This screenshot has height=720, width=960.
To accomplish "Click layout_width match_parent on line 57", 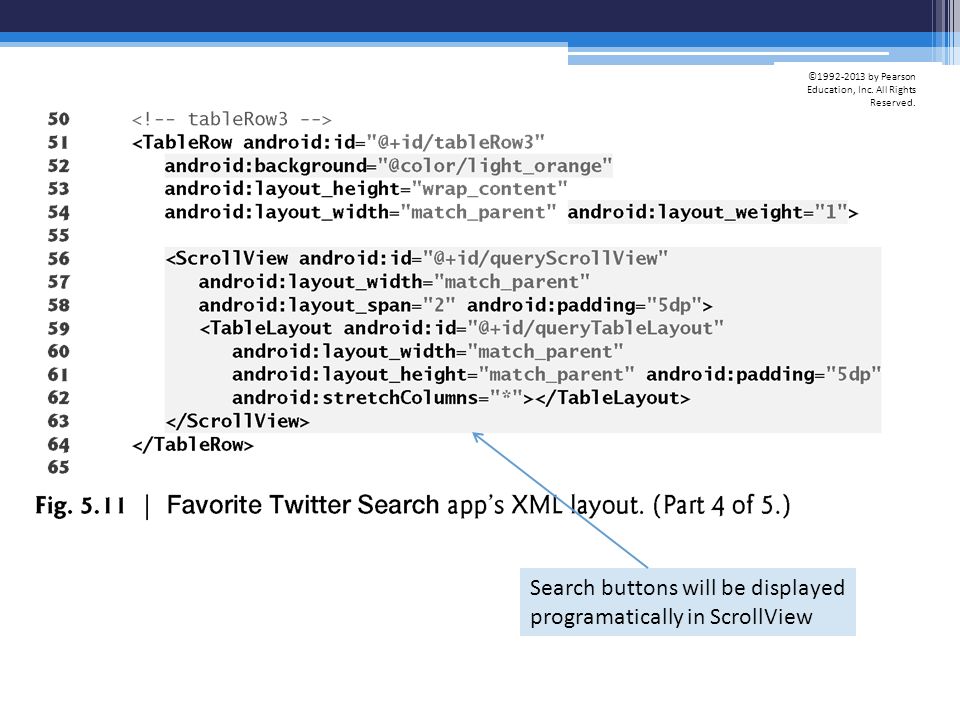I will 394,282.
